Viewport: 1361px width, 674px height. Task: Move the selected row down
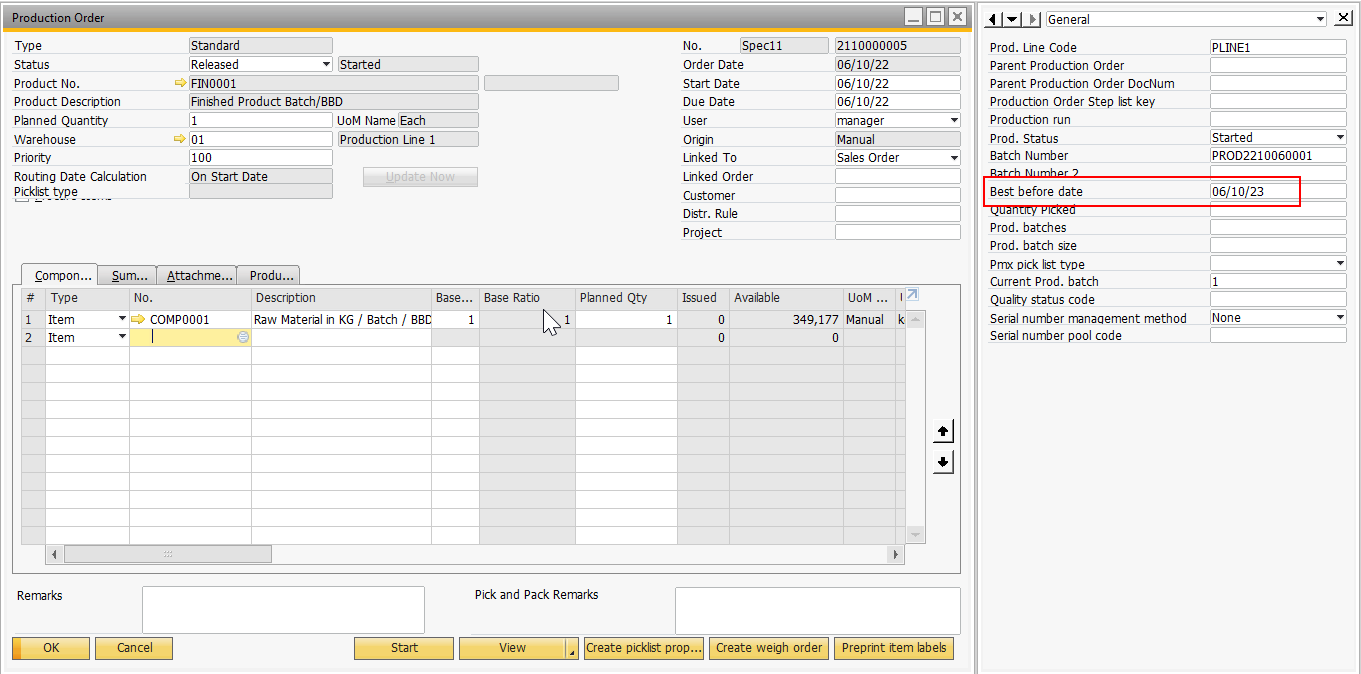943,462
